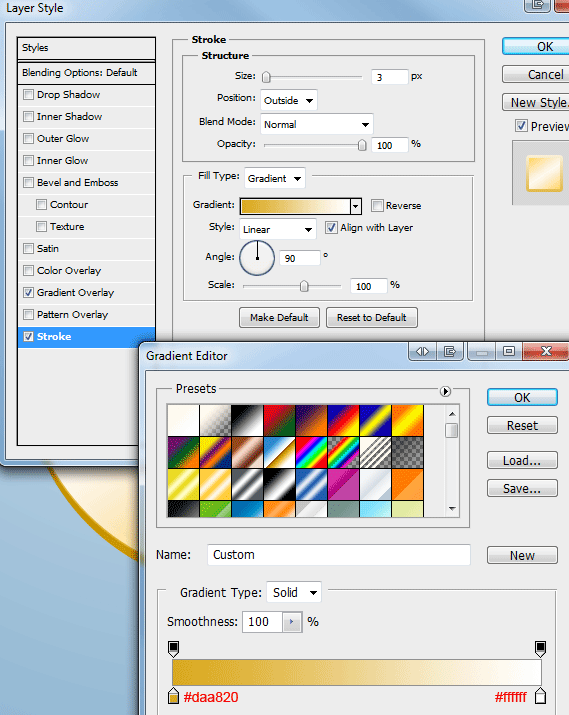This screenshot has height=715, width=569.
Task: Uncheck Align with Layer
Action: (x=331, y=227)
